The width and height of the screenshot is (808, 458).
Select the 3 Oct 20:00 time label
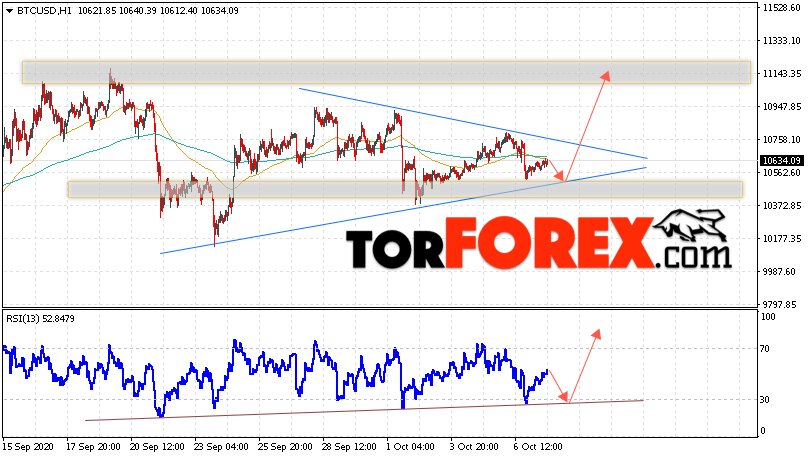pos(475,447)
